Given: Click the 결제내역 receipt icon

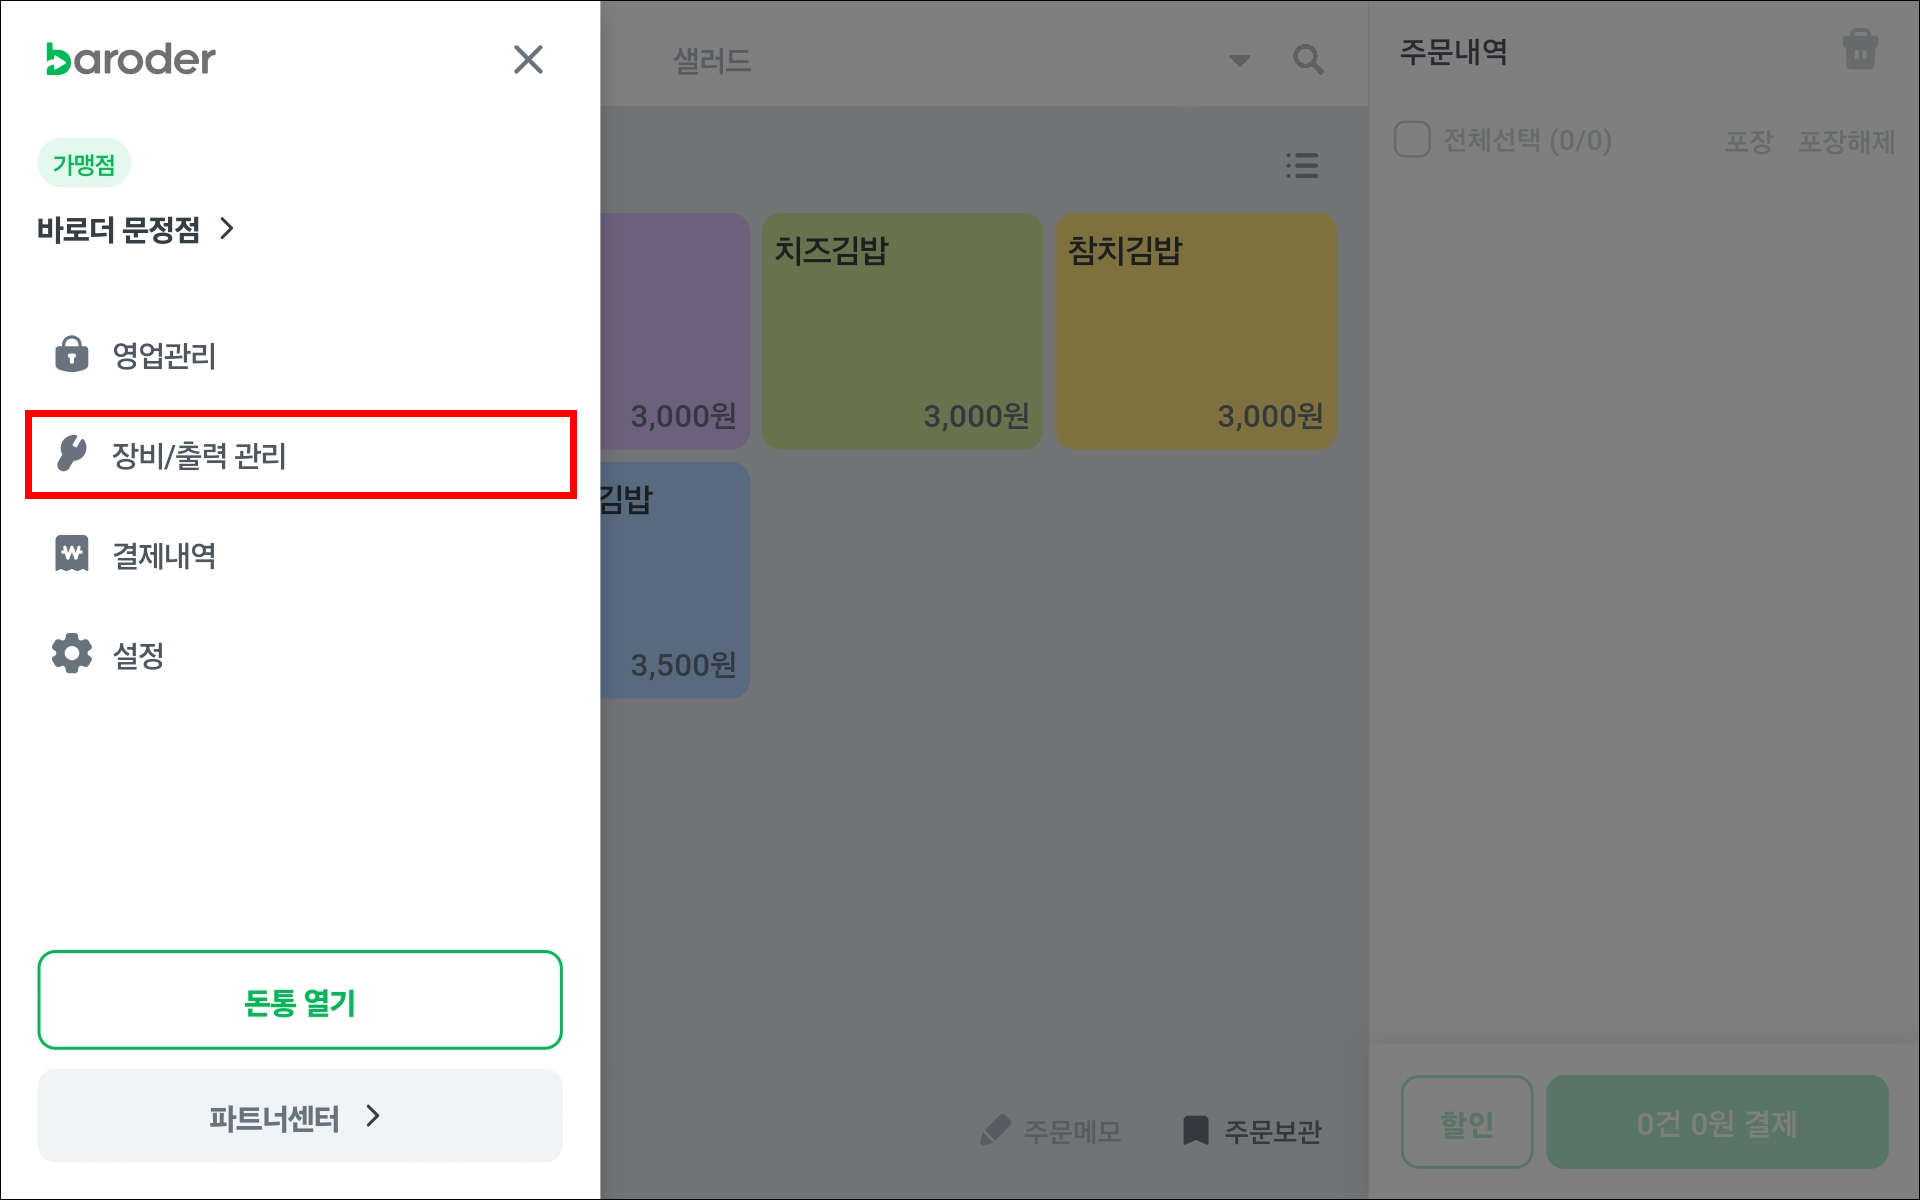Looking at the screenshot, I should click(71, 554).
